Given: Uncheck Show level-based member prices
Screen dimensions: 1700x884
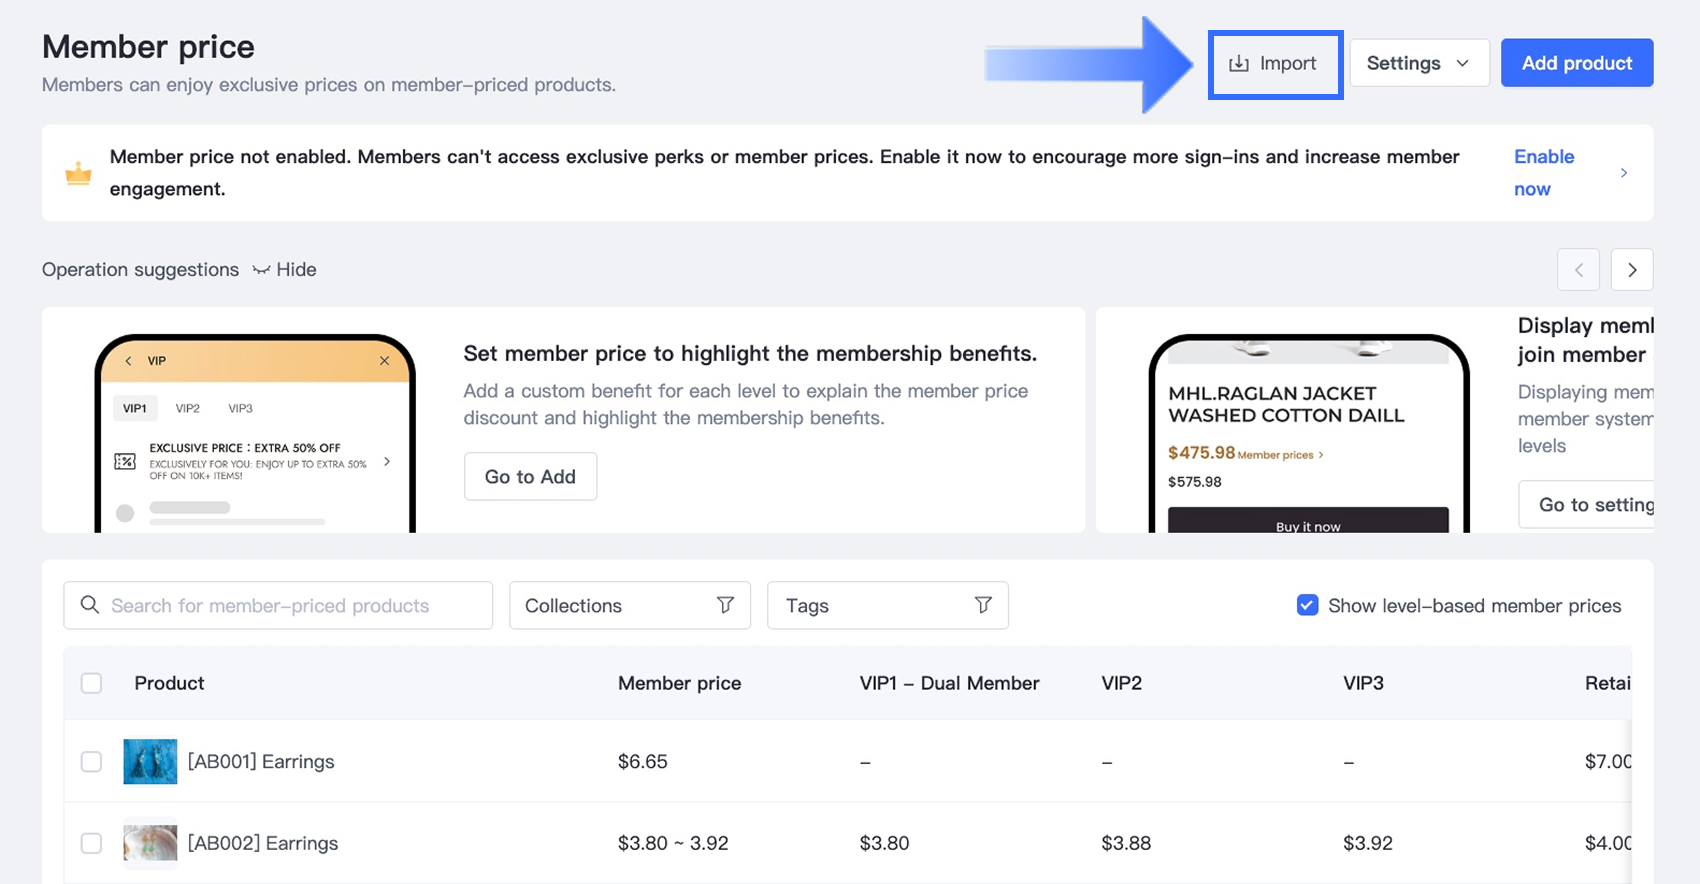Looking at the screenshot, I should coord(1307,605).
